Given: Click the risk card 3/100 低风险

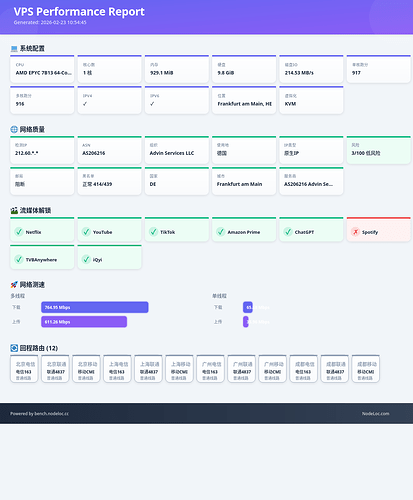Looking at the screenshot, I should 378,150.
